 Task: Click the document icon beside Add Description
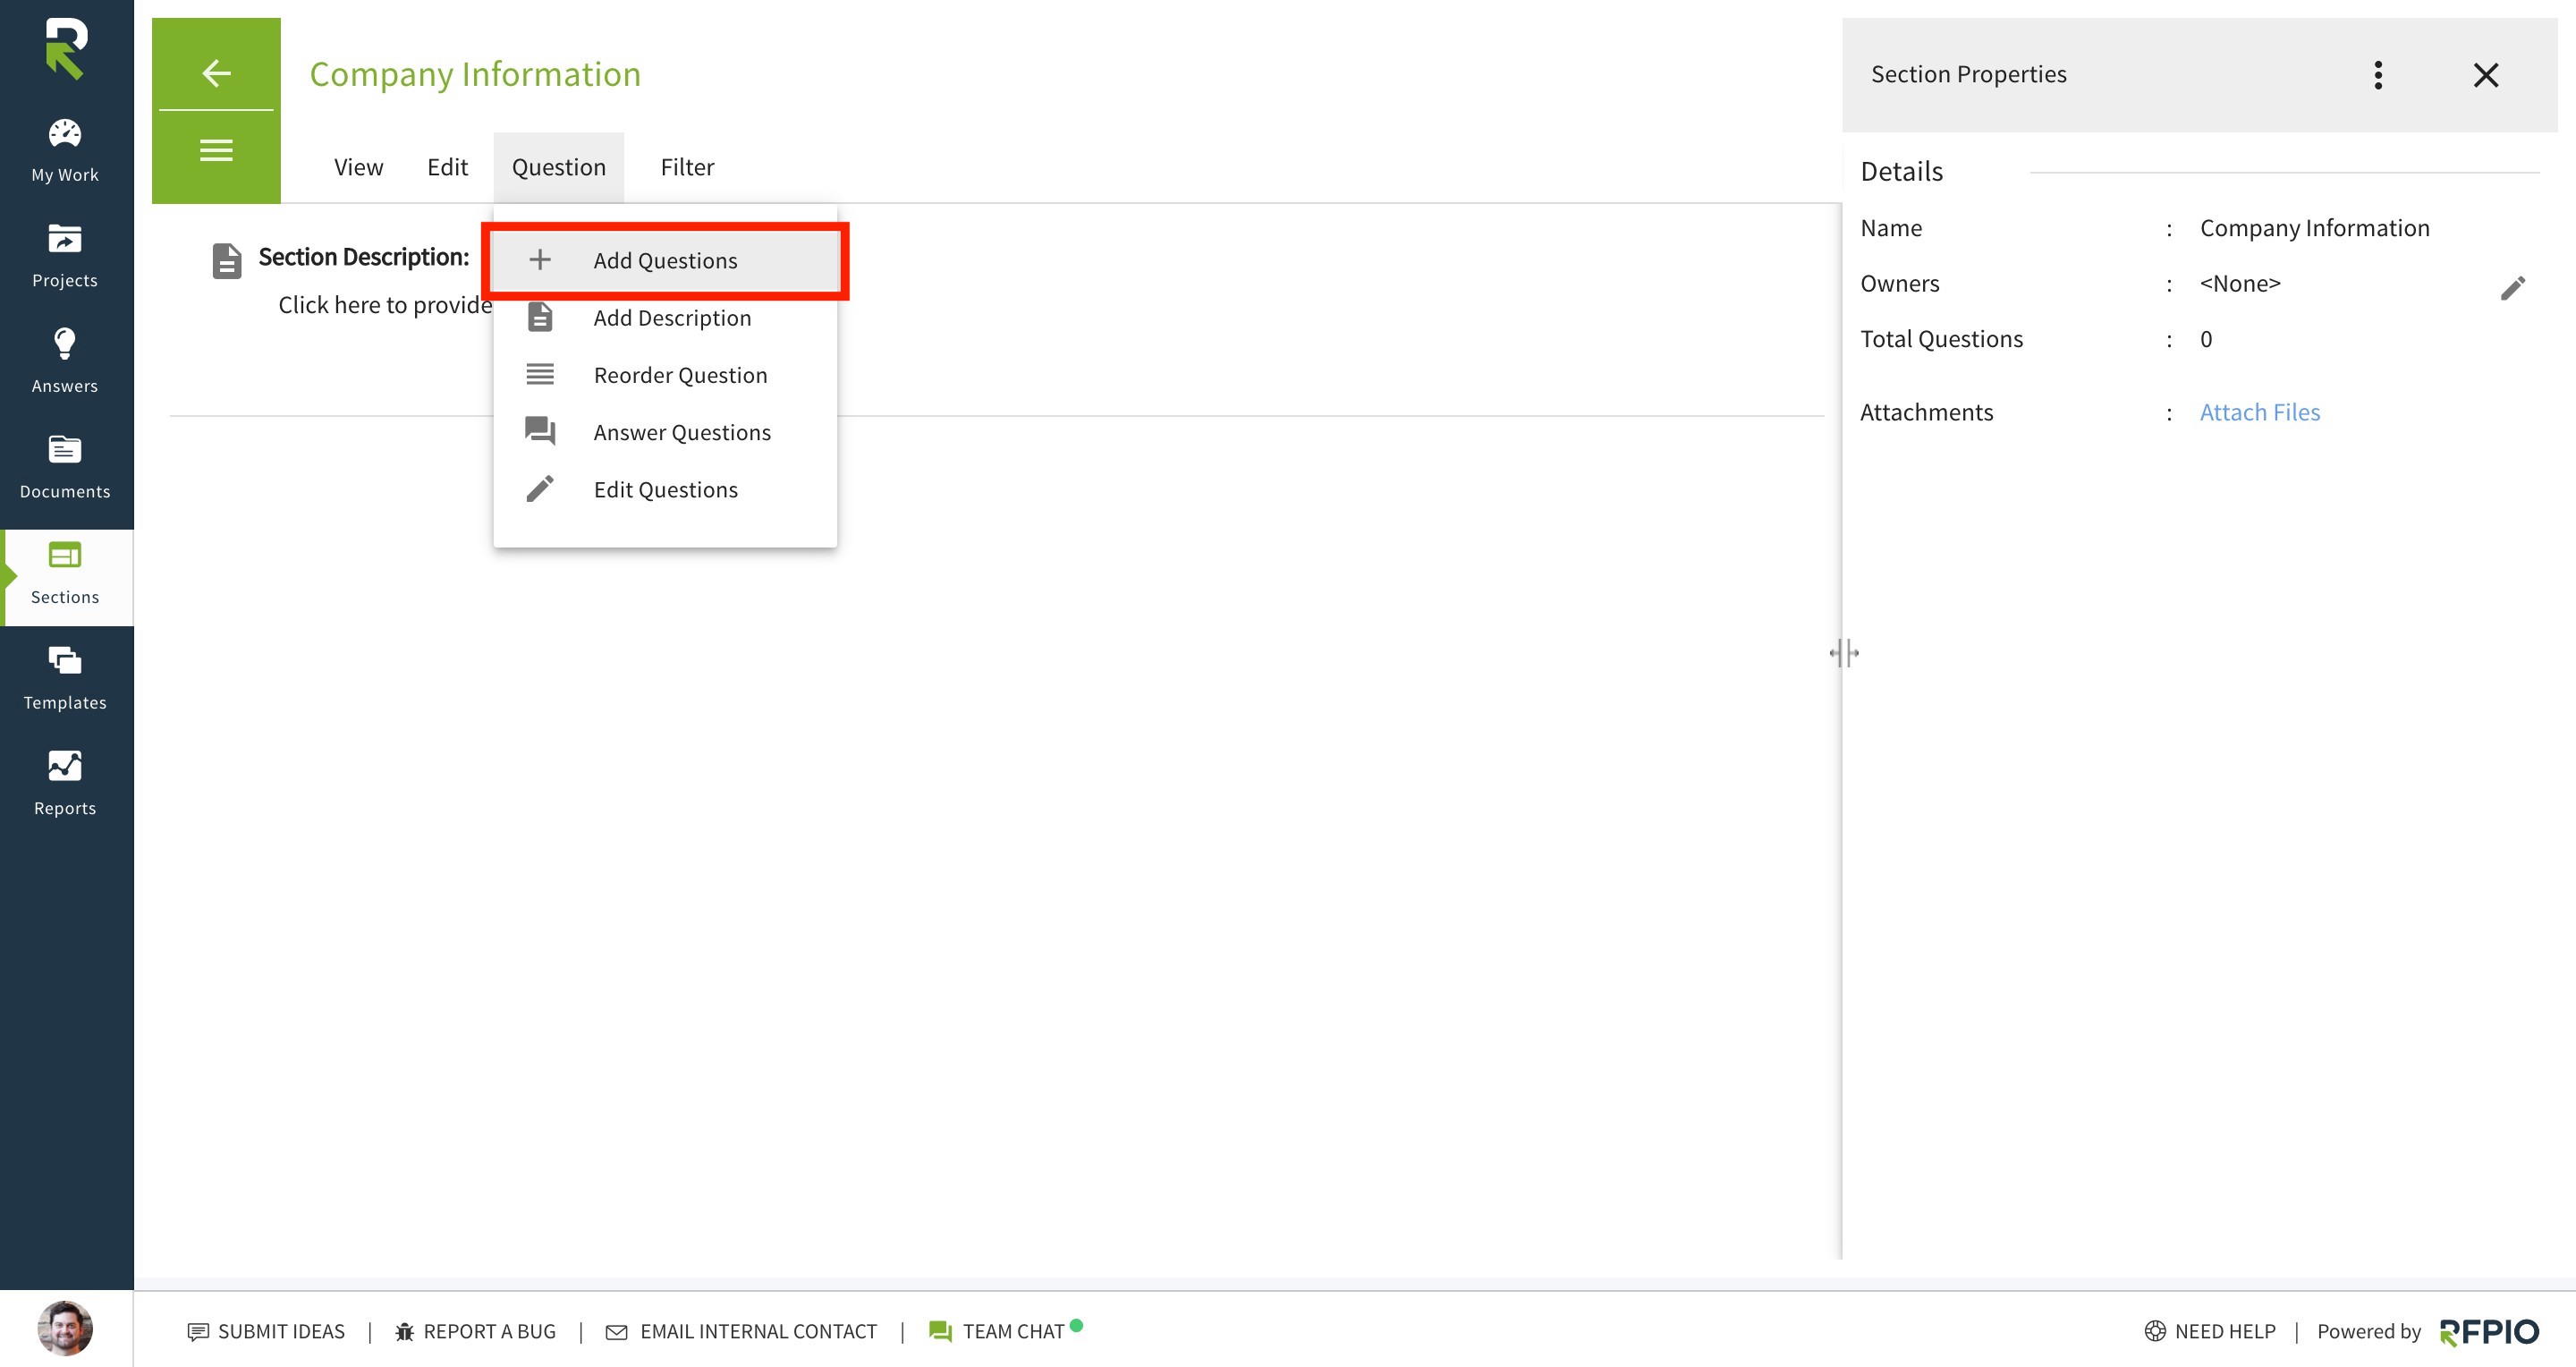(540, 317)
